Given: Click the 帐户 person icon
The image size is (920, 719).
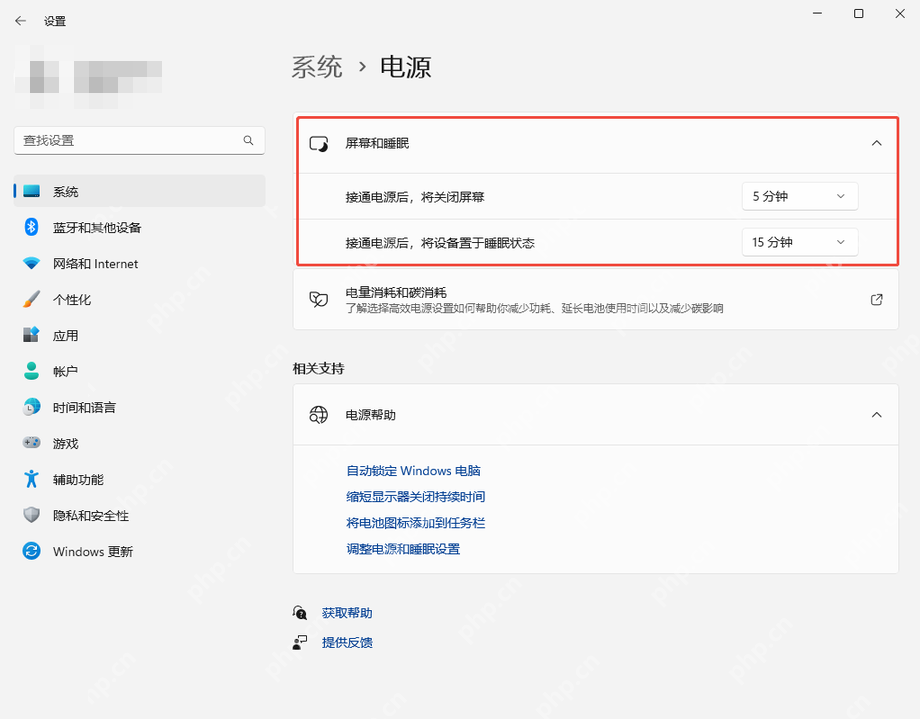Looking at the screenshot, I should (x=31, y=371).
